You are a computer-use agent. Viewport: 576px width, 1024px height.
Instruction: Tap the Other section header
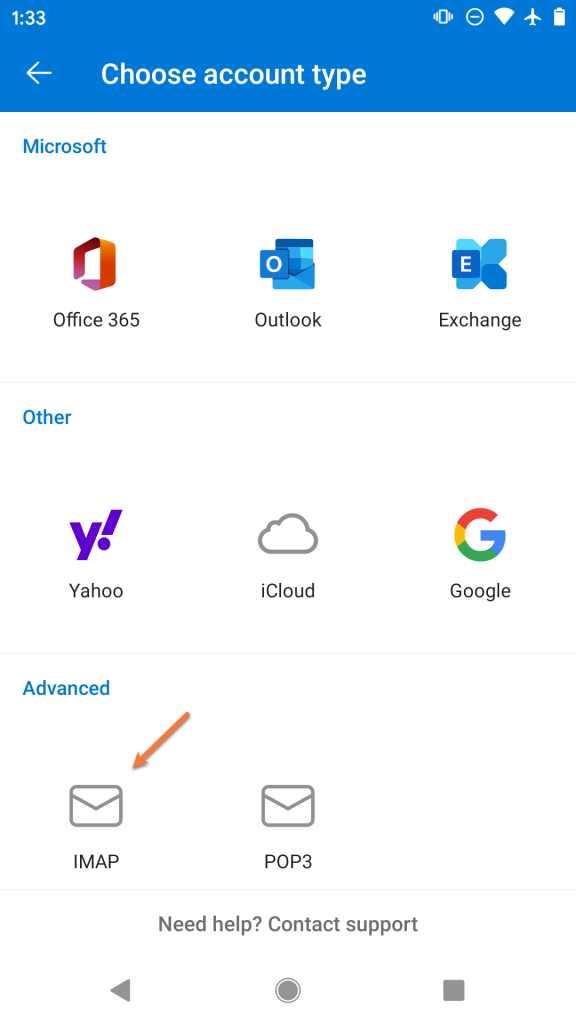(46, 417)
